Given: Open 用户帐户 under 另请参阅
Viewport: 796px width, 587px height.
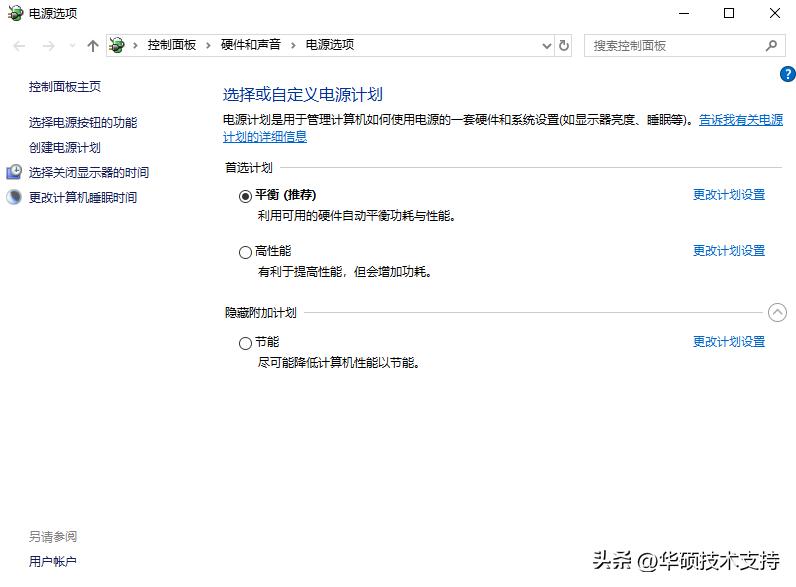Looking at the screenshot, I should point(53,561).
